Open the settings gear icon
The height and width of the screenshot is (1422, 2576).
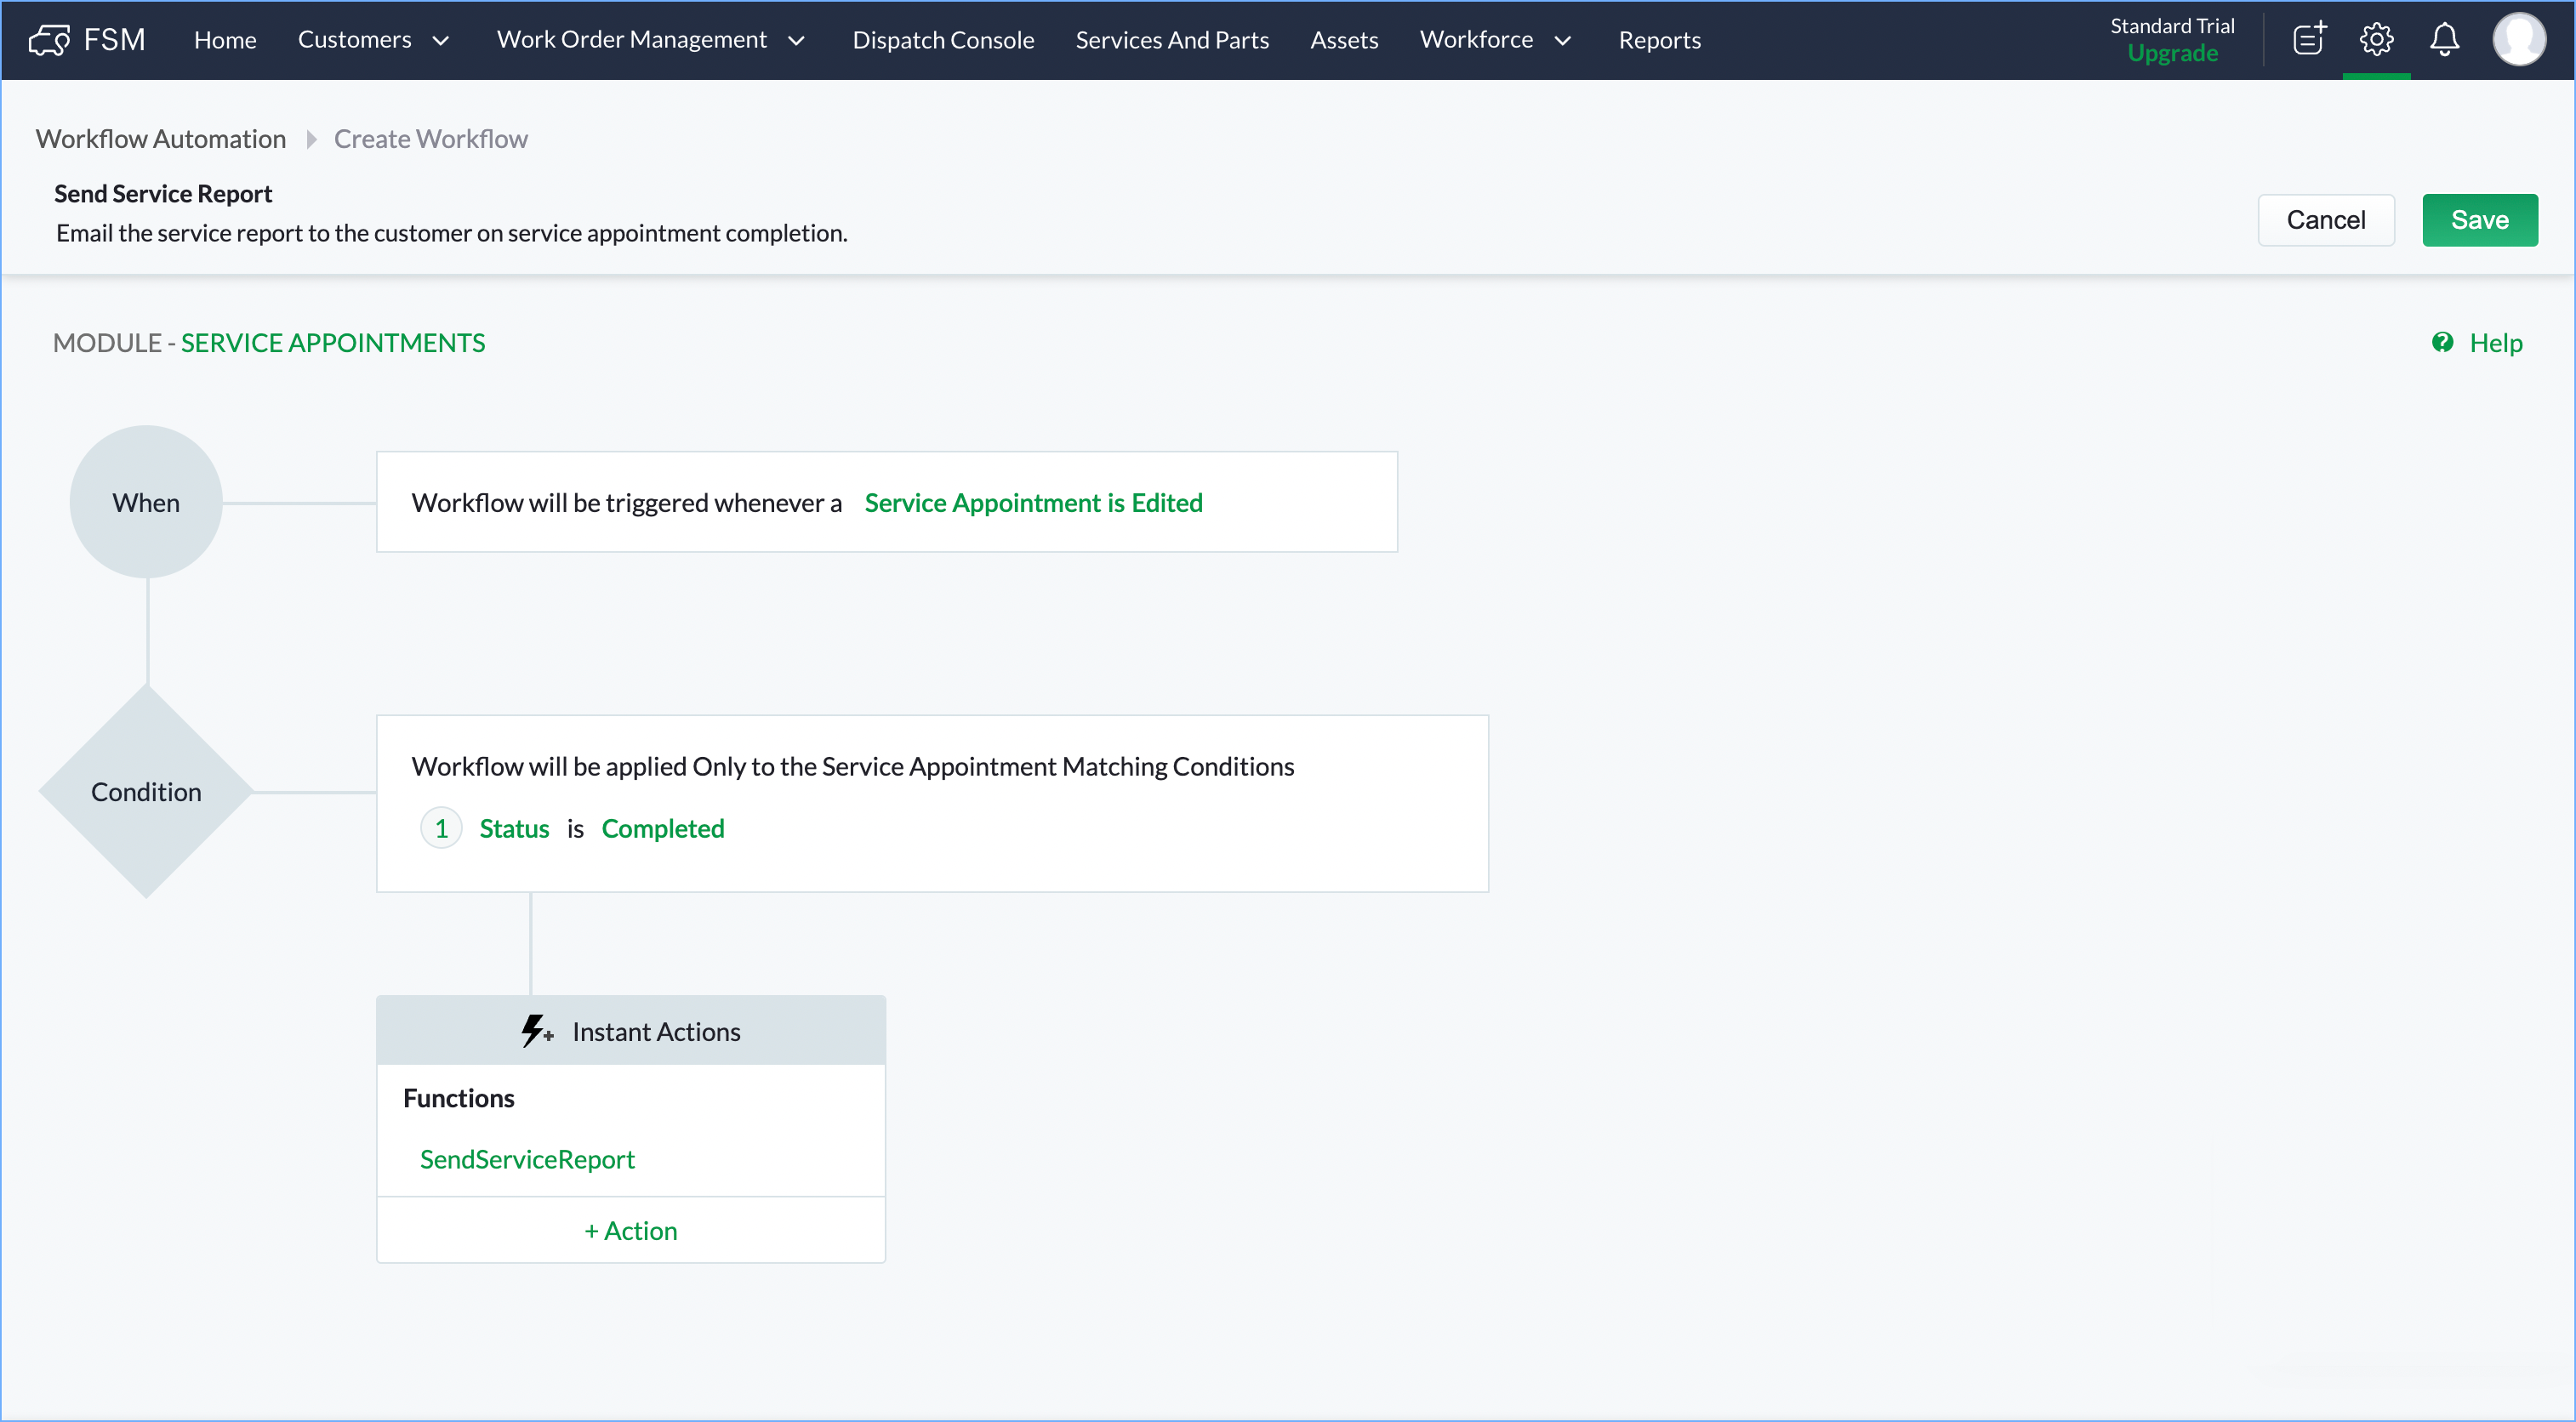pyautogui.click(x=2376, y=39)
